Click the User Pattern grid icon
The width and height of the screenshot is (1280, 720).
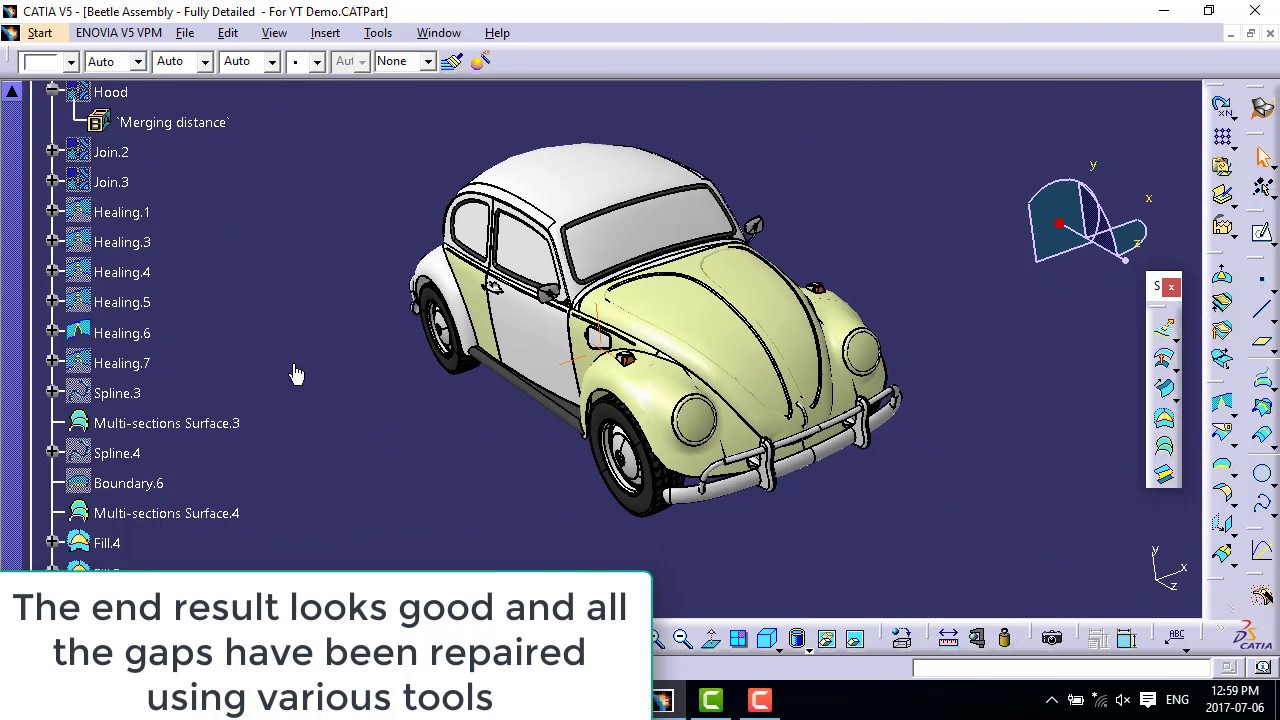pyautogui.click(x=1222, y=135)
